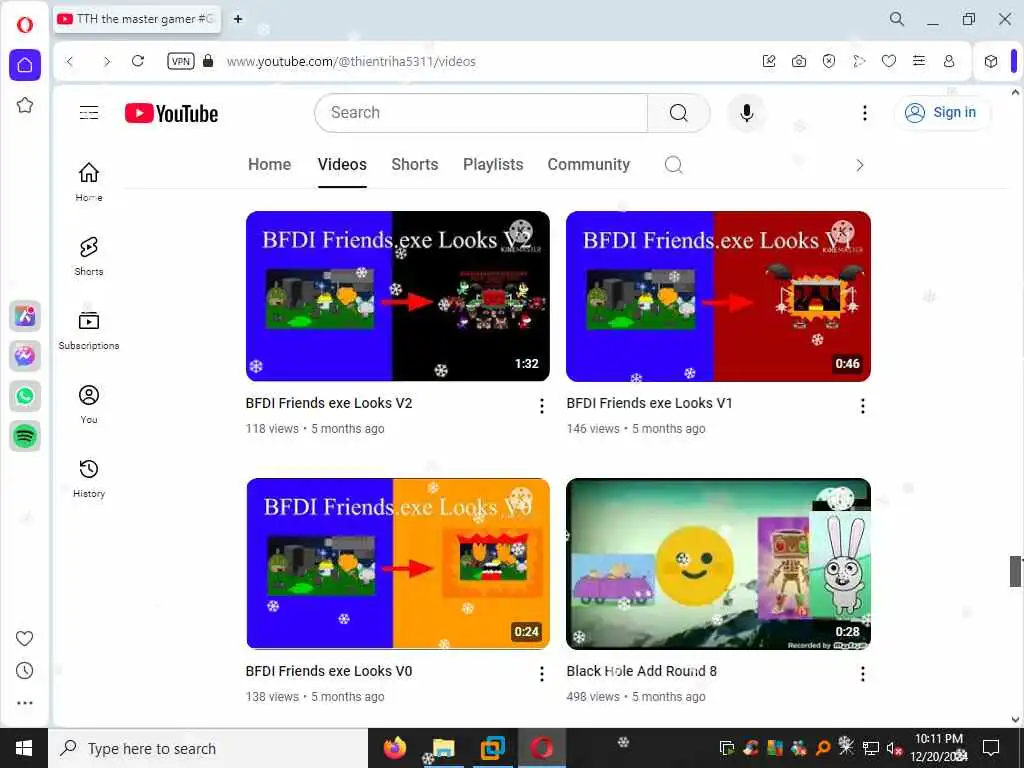Play the Black Hole Add Round 8 thumbnail

tap(718, 564)
